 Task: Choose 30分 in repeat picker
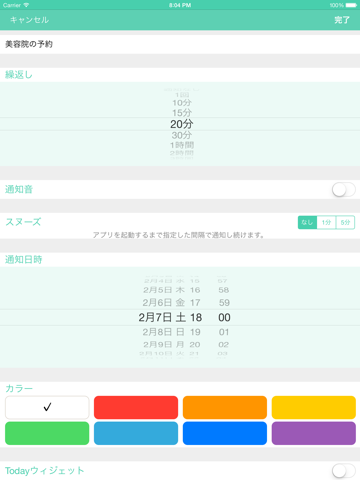click(x=182, y=135)
